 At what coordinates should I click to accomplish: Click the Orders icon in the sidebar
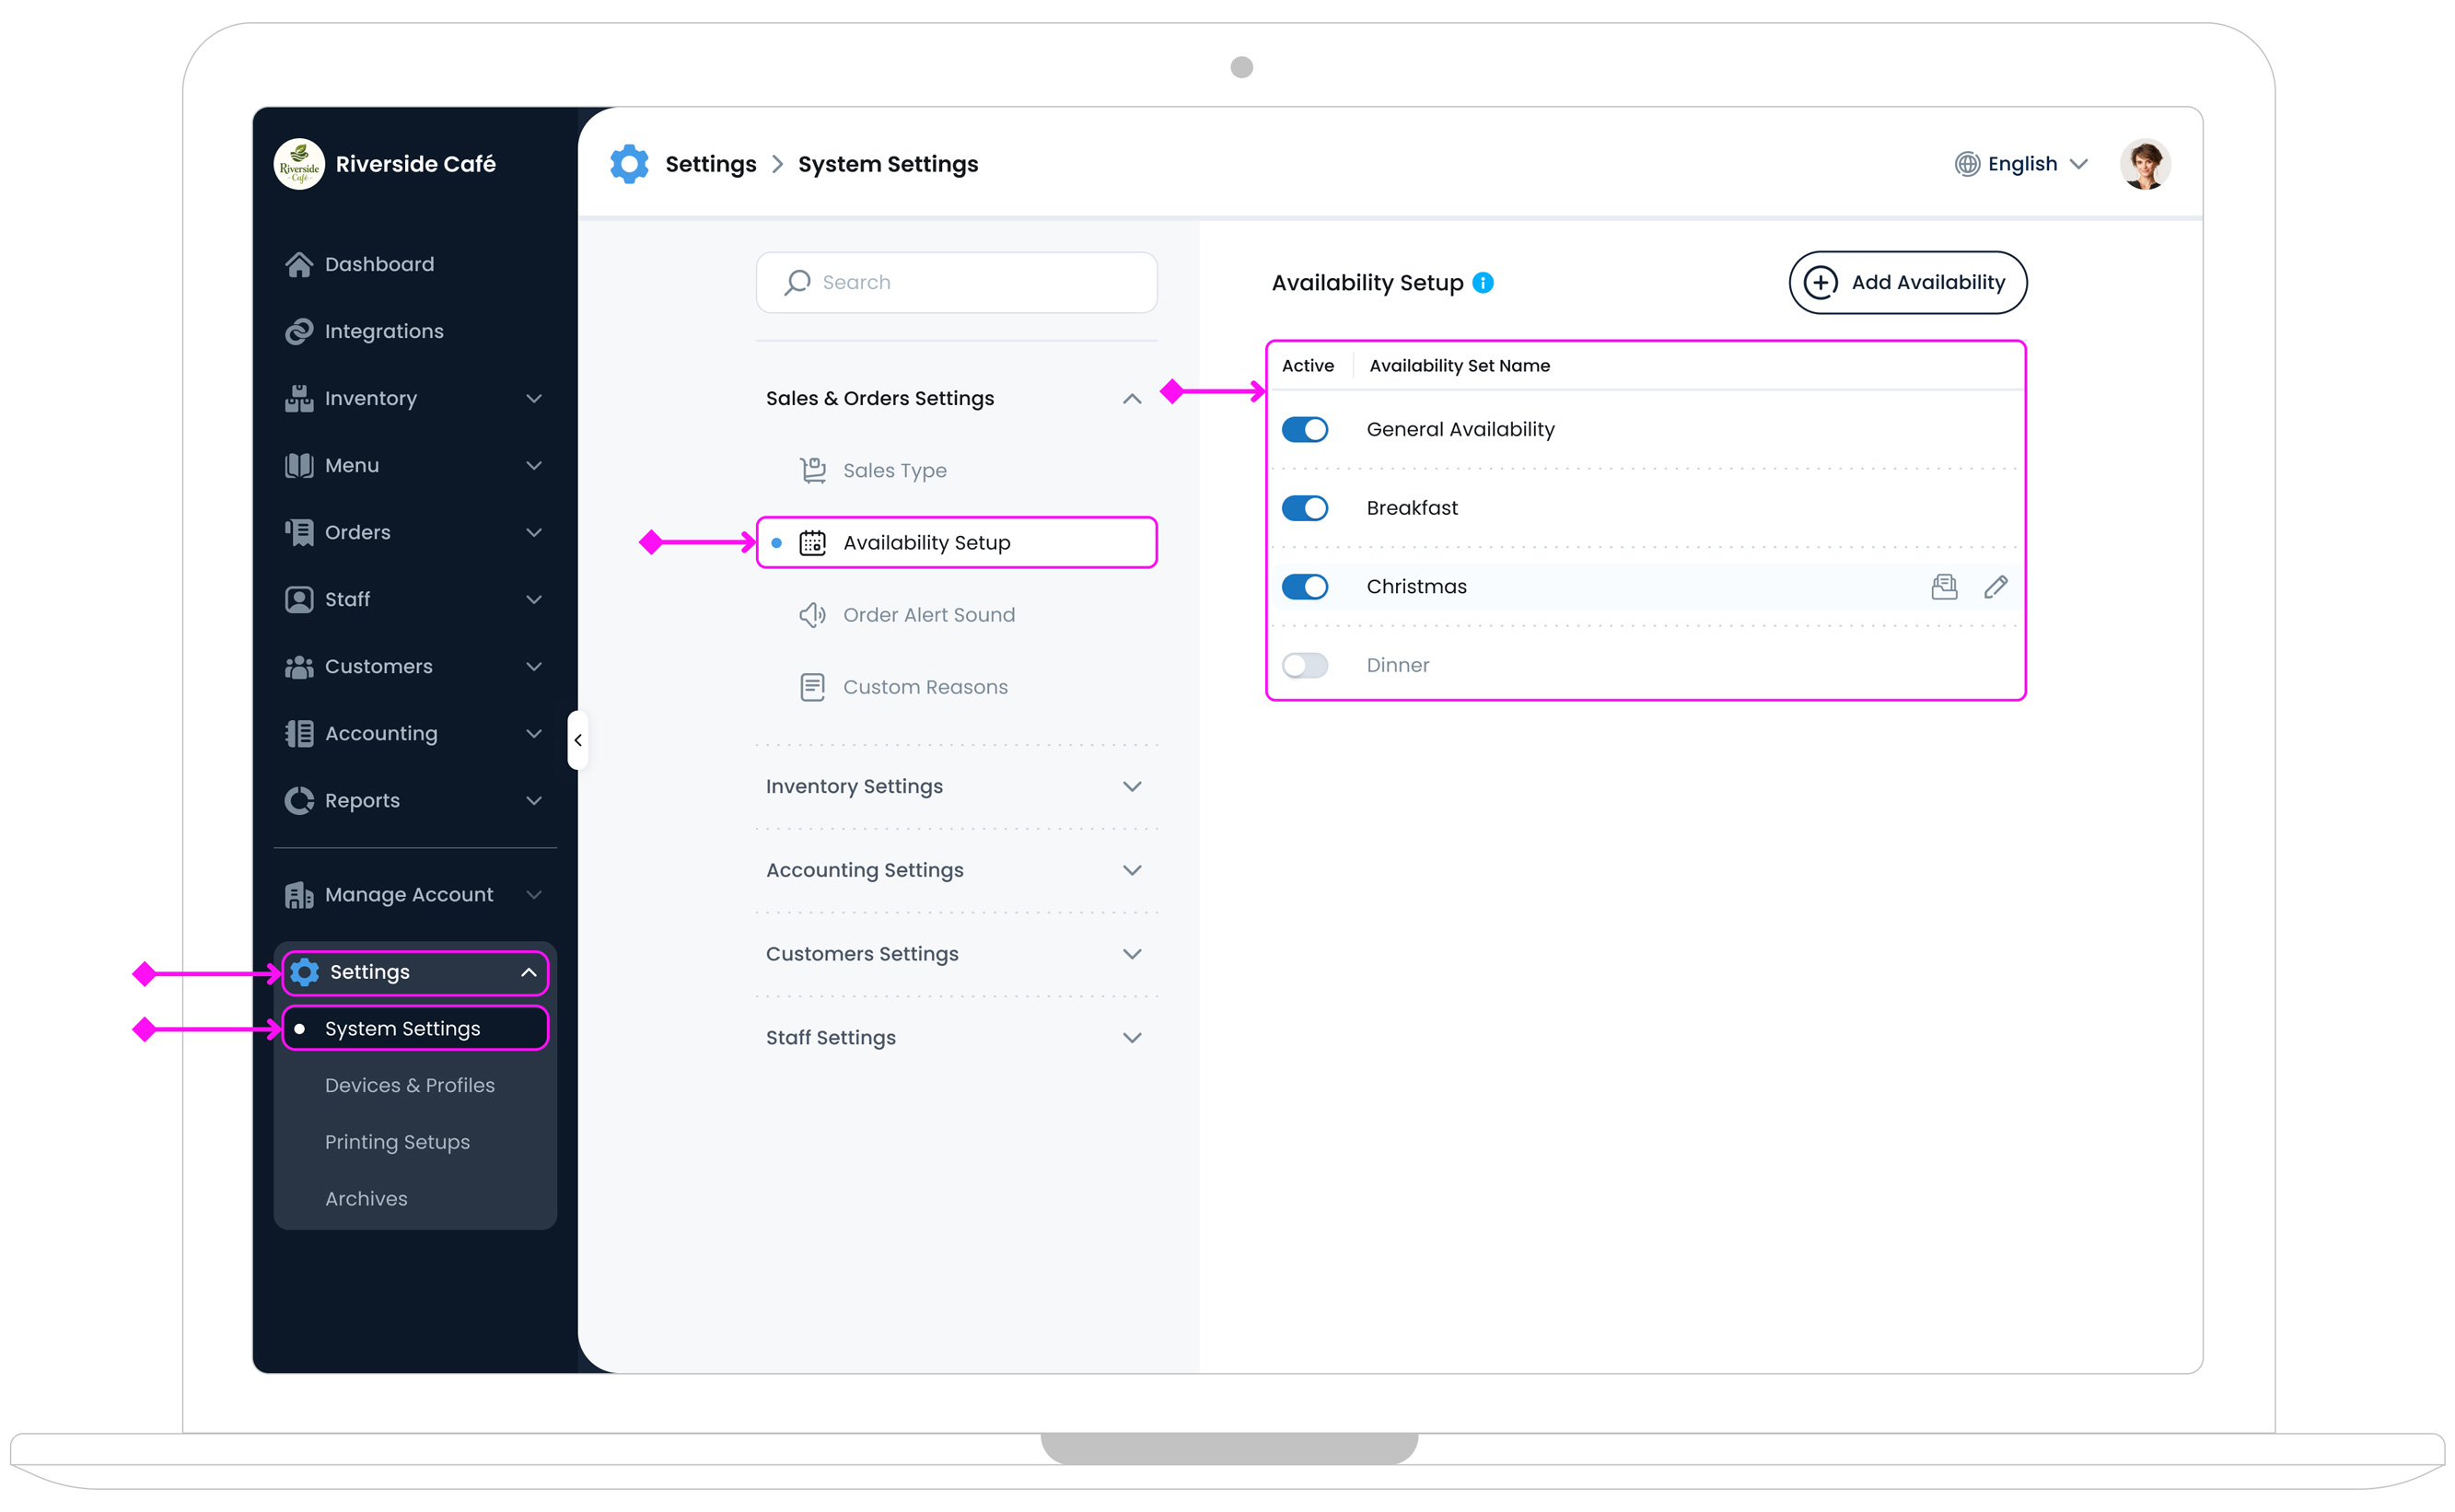[299, 532]
